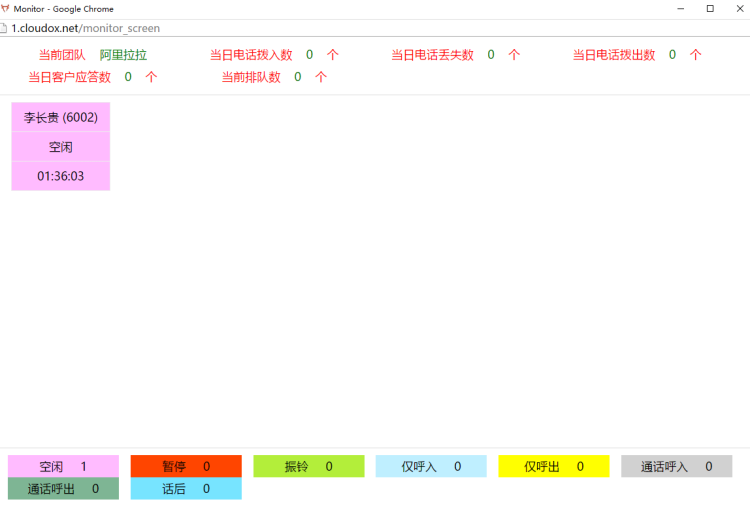Select the team name 阿里拉拉
Screen dimensions: 750x510
pyautogui.click(x=123, y=55)
